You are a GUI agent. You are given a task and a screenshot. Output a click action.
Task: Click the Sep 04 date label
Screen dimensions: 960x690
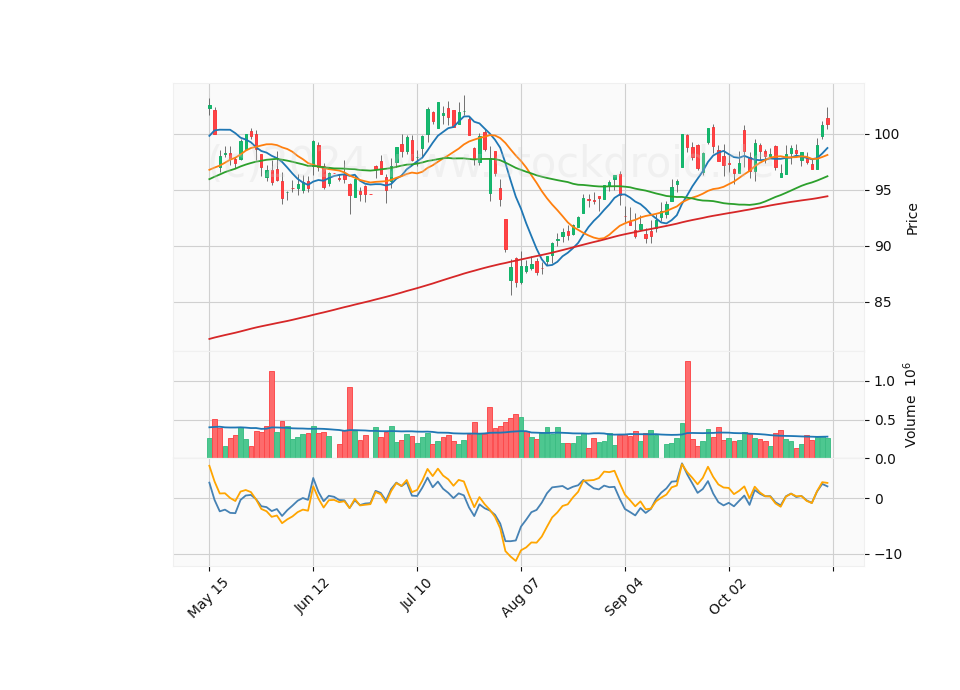point(623,597)
